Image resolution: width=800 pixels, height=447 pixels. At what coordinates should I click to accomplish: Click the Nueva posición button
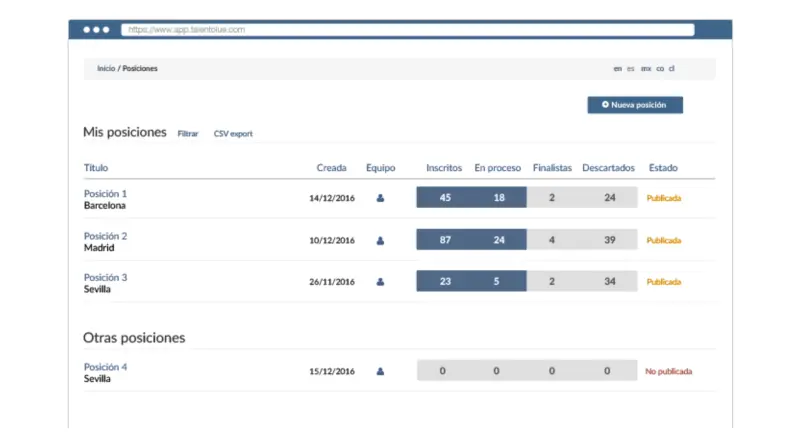pyautogui.click(x=635, y=104)
